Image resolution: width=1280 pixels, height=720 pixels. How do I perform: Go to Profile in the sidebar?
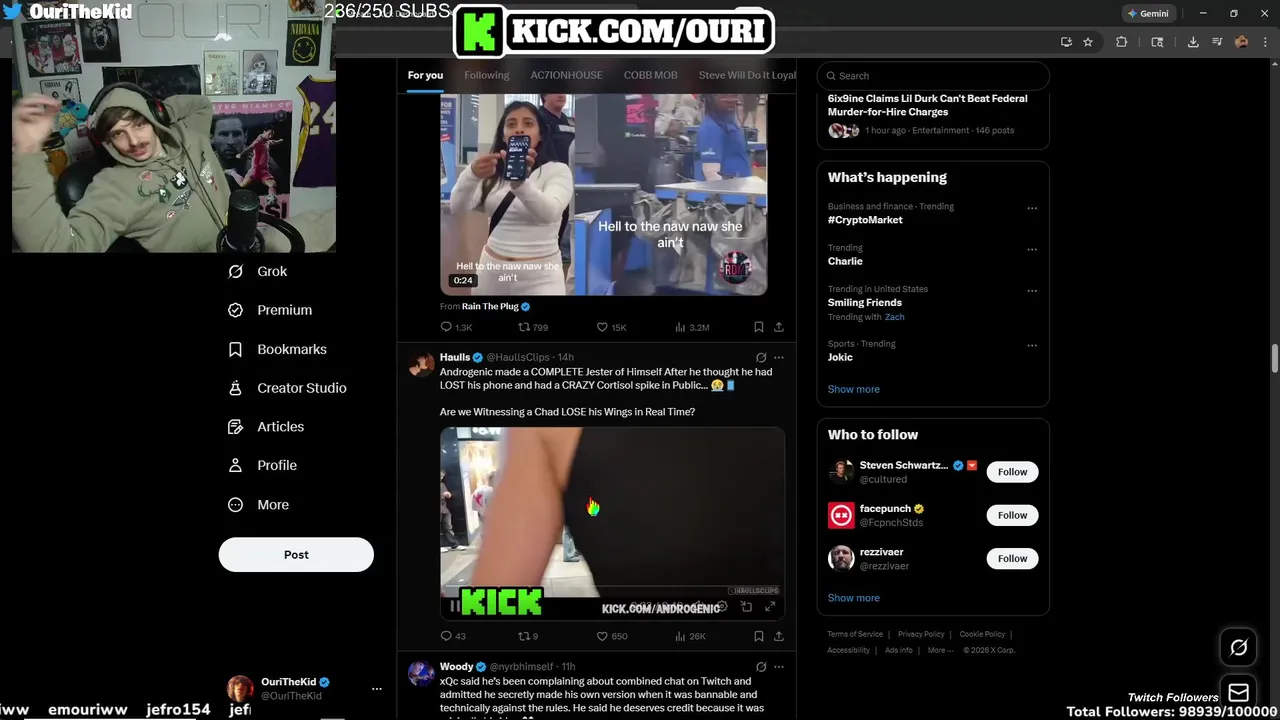click(x=262, y=465)
